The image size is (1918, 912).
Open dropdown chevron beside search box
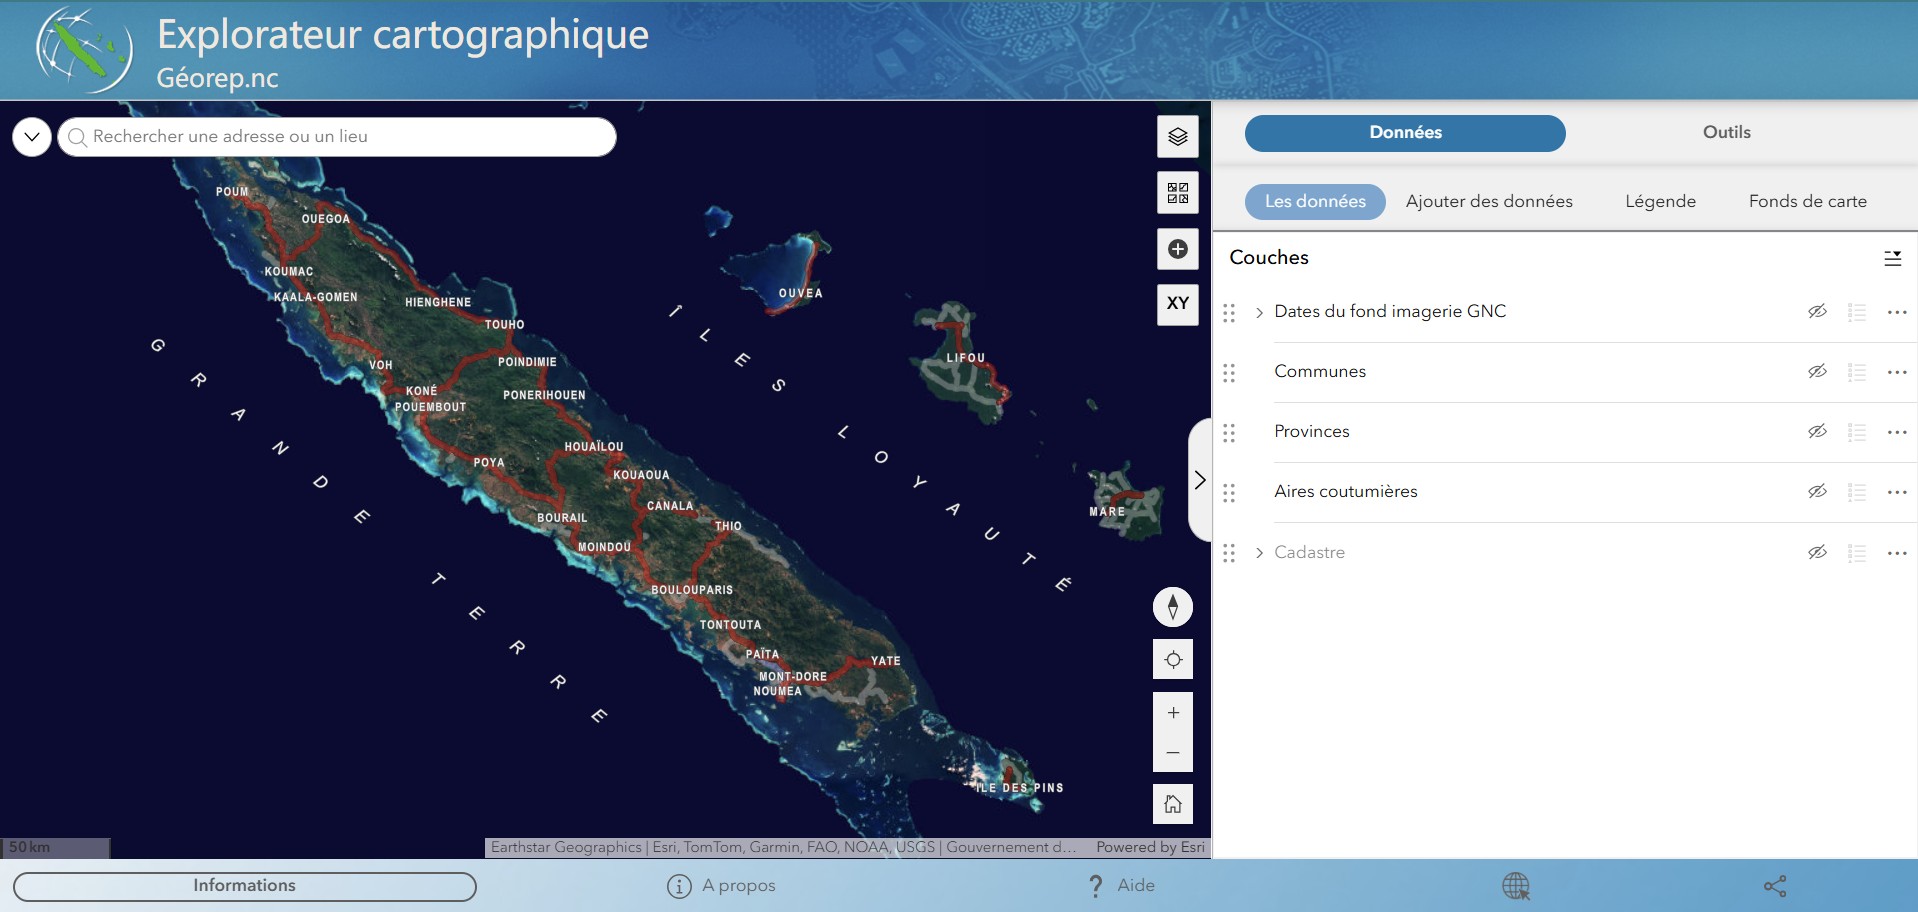32,137
